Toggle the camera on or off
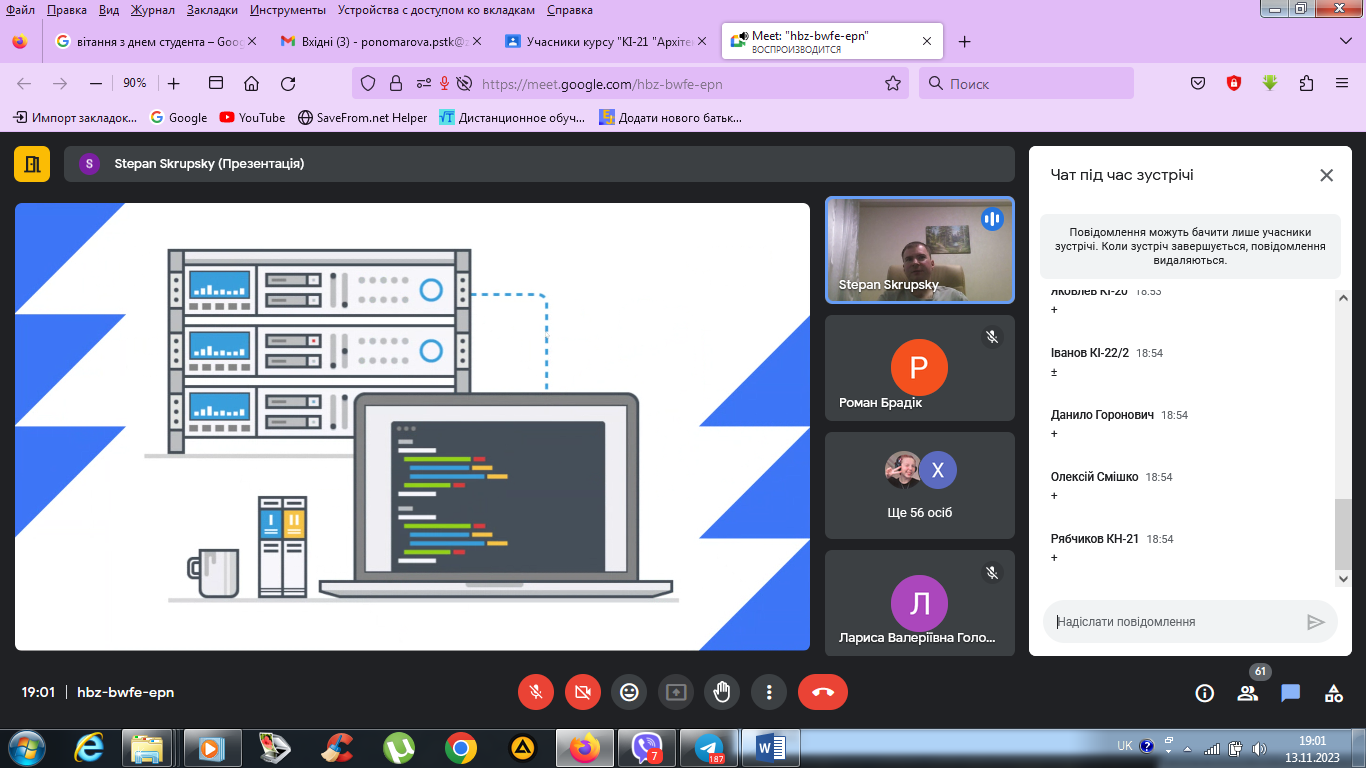 582,692
